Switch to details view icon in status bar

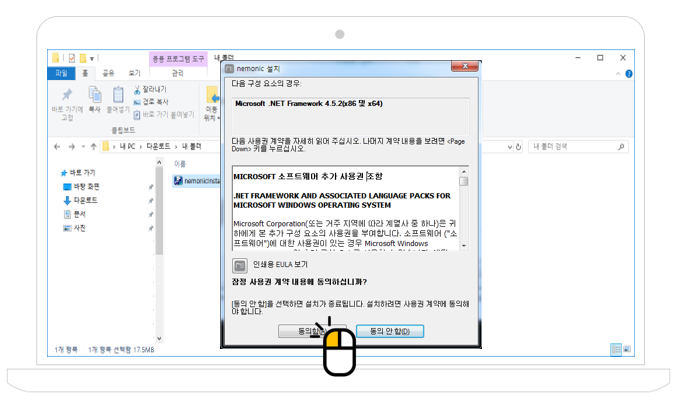pos(616,349)
